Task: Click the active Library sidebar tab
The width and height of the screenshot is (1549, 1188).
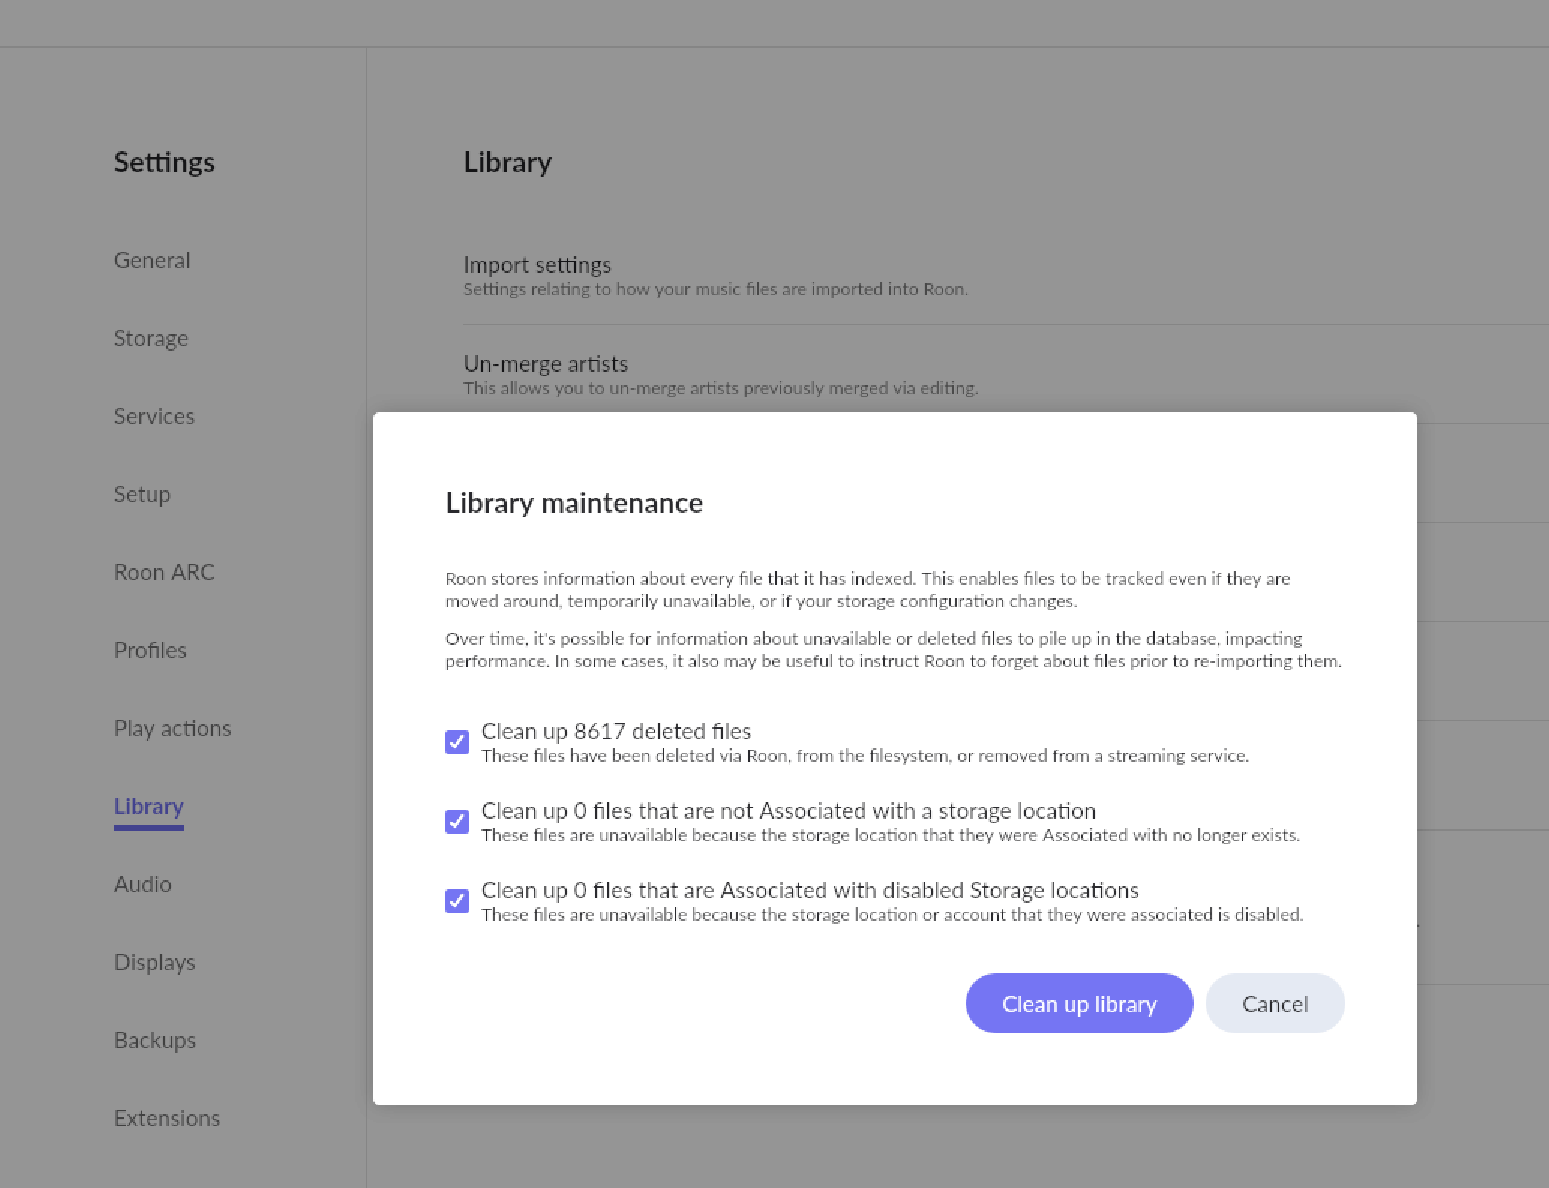Action: [148, 807]
